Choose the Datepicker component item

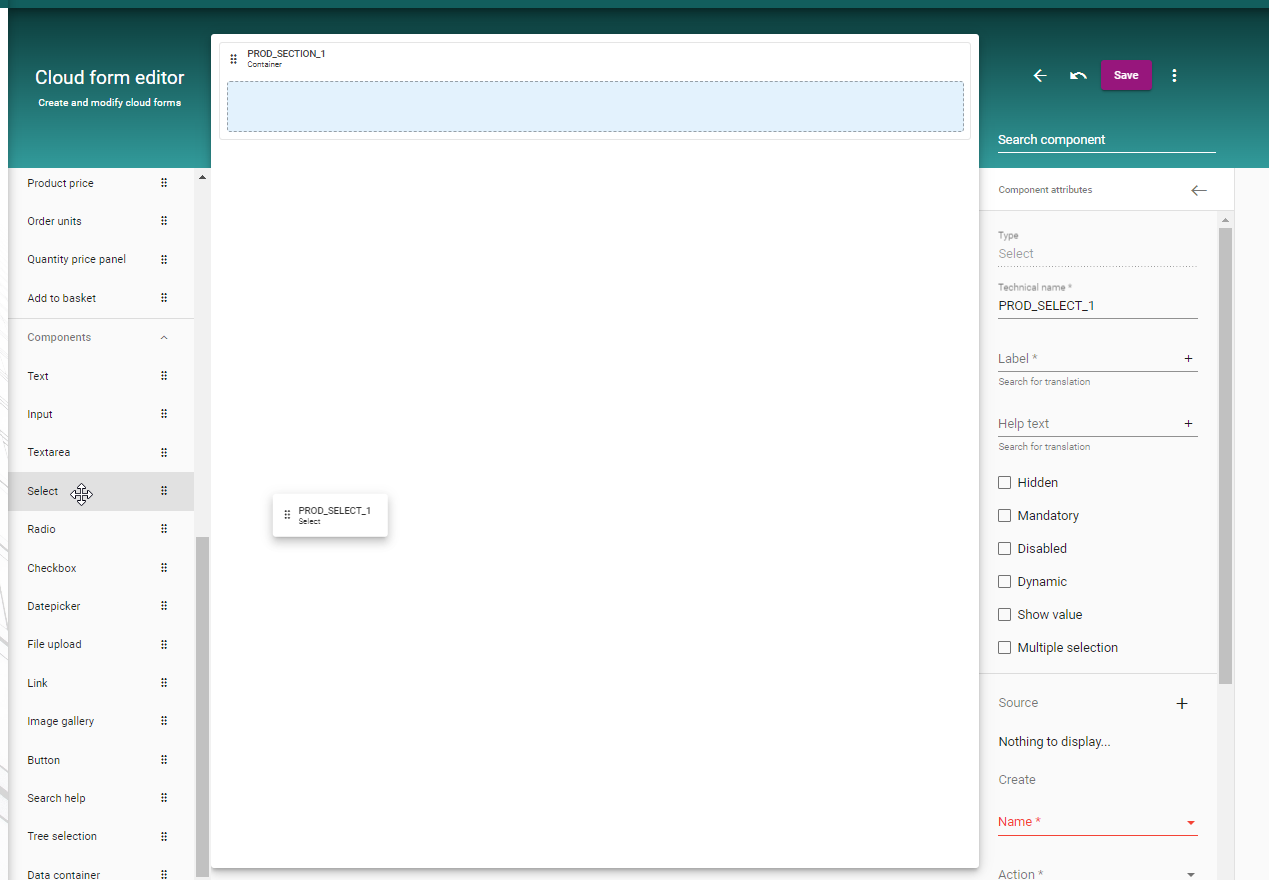[x=101, y=606]
